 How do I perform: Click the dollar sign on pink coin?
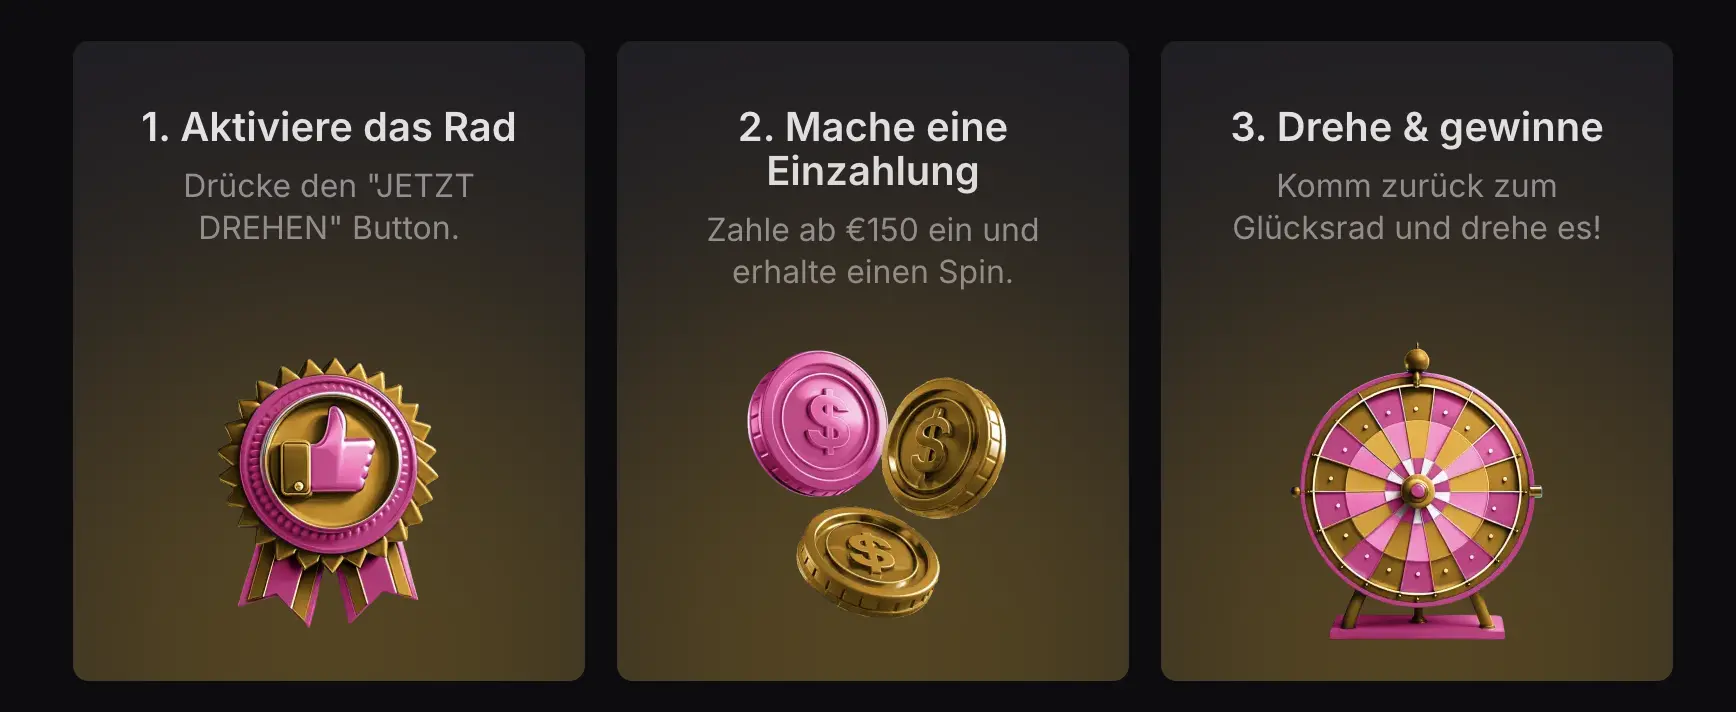[x=828, y=419]
